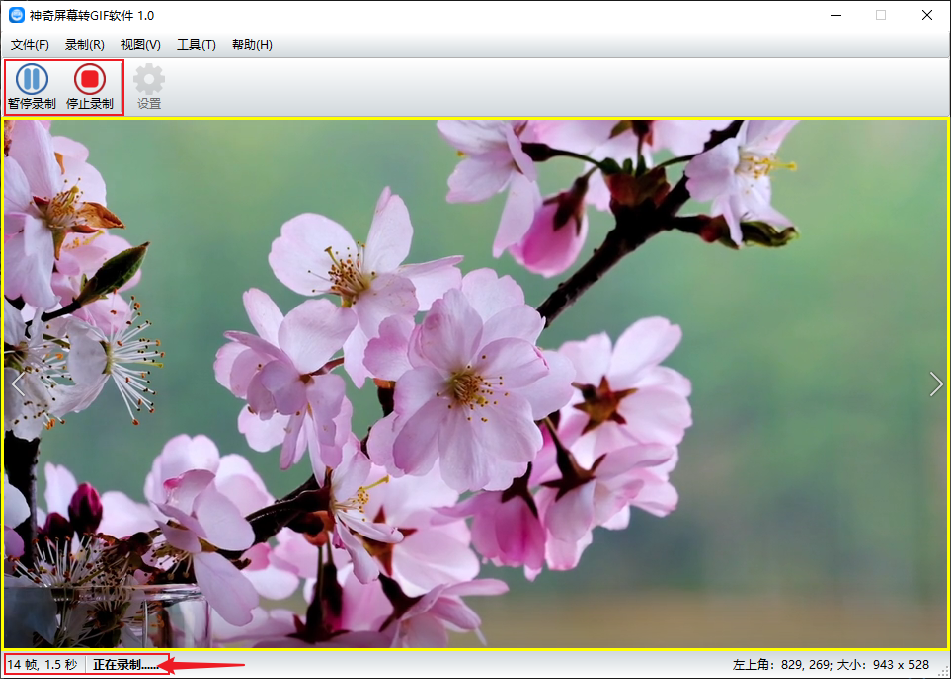Click the '正在录制......' status text

click(126, 665)
